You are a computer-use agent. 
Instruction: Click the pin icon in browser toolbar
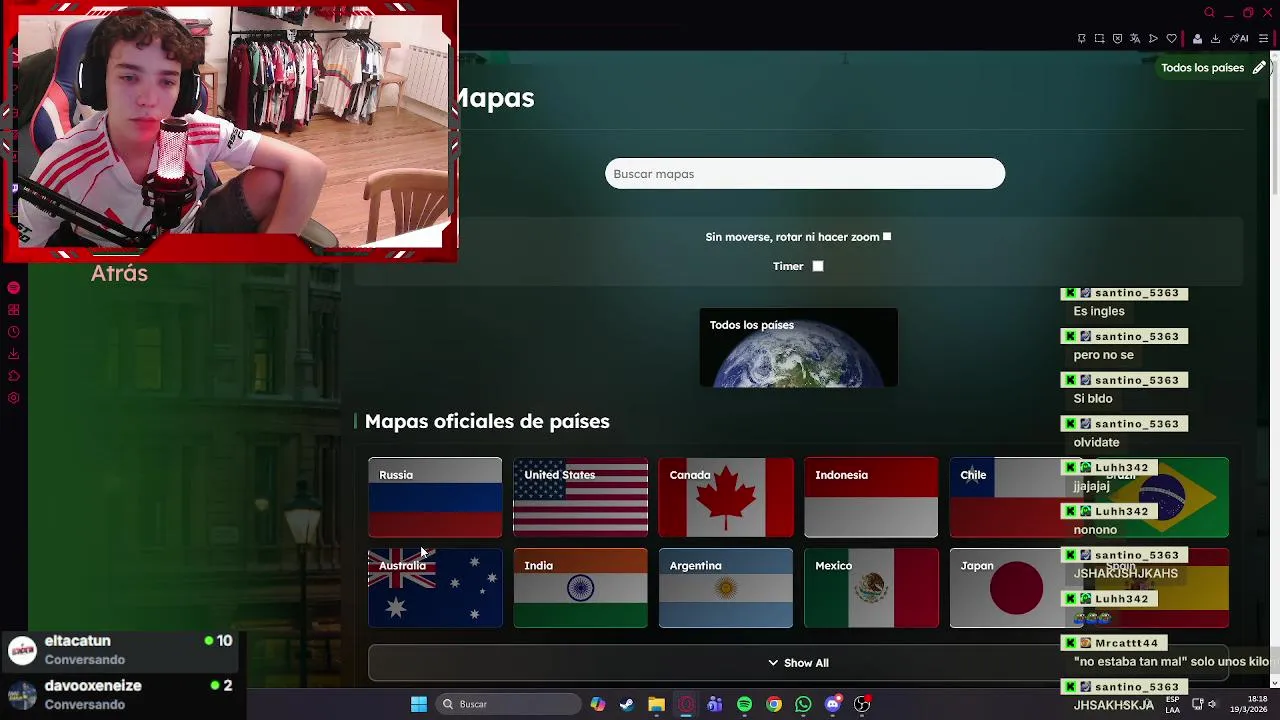click(x=1081, y=39)
